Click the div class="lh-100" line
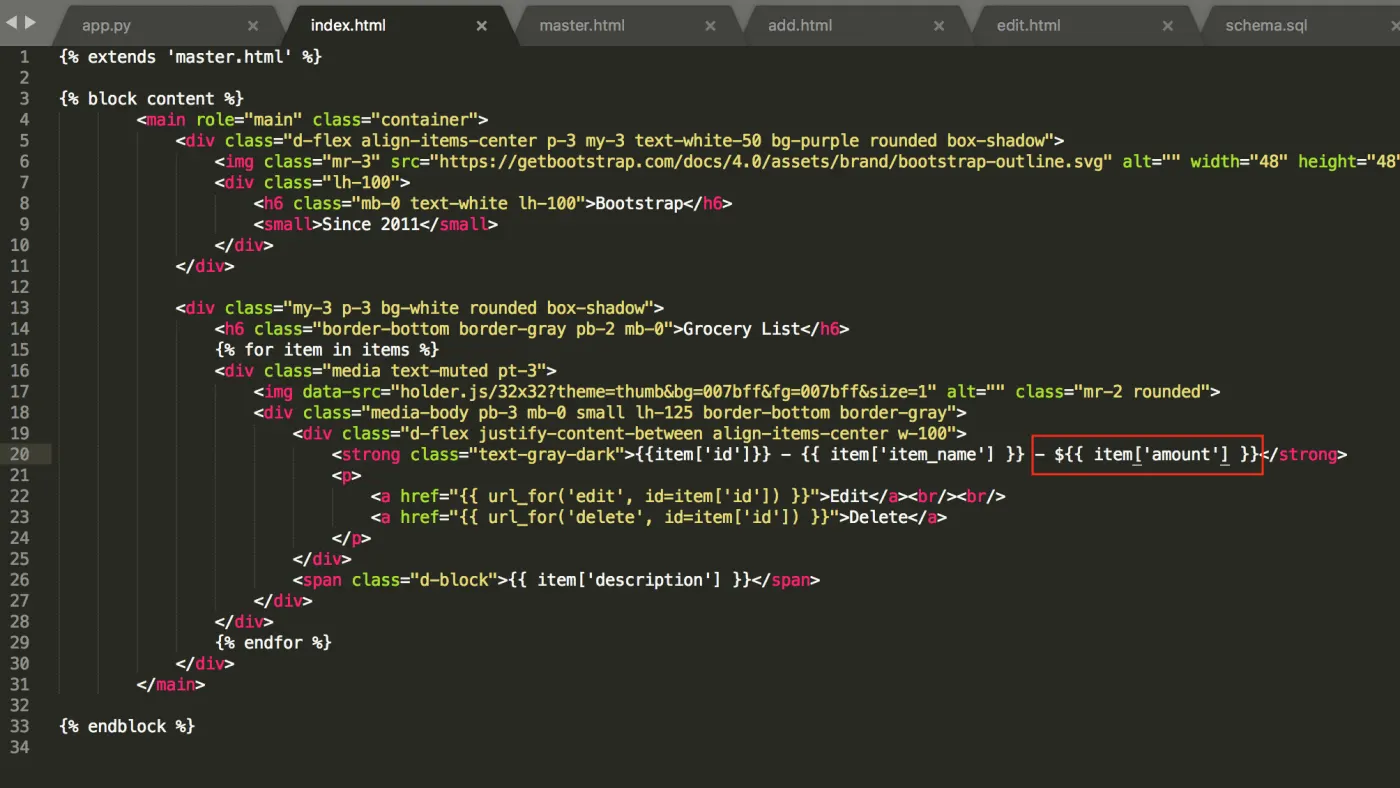1400x788 pixels. coord(312,182)
